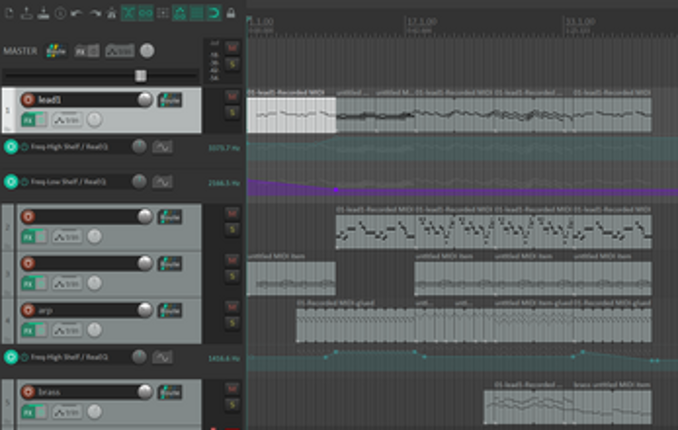Click the pan knob on lead1 track

(94, 120)
